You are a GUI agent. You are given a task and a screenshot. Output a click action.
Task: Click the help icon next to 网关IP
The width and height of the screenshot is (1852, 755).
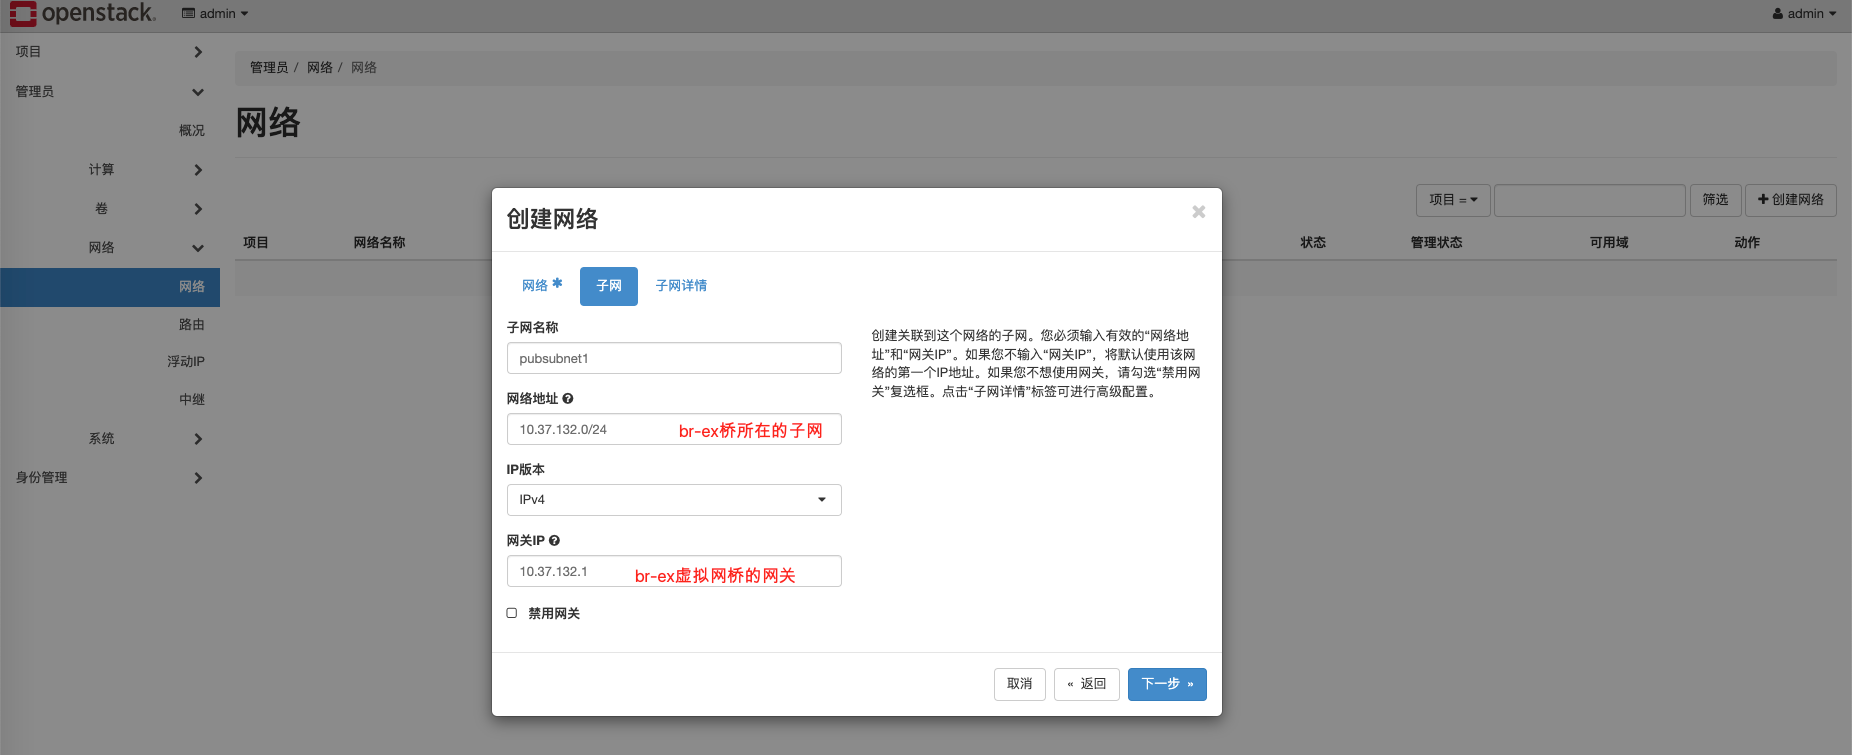click(x=554, y=541)
